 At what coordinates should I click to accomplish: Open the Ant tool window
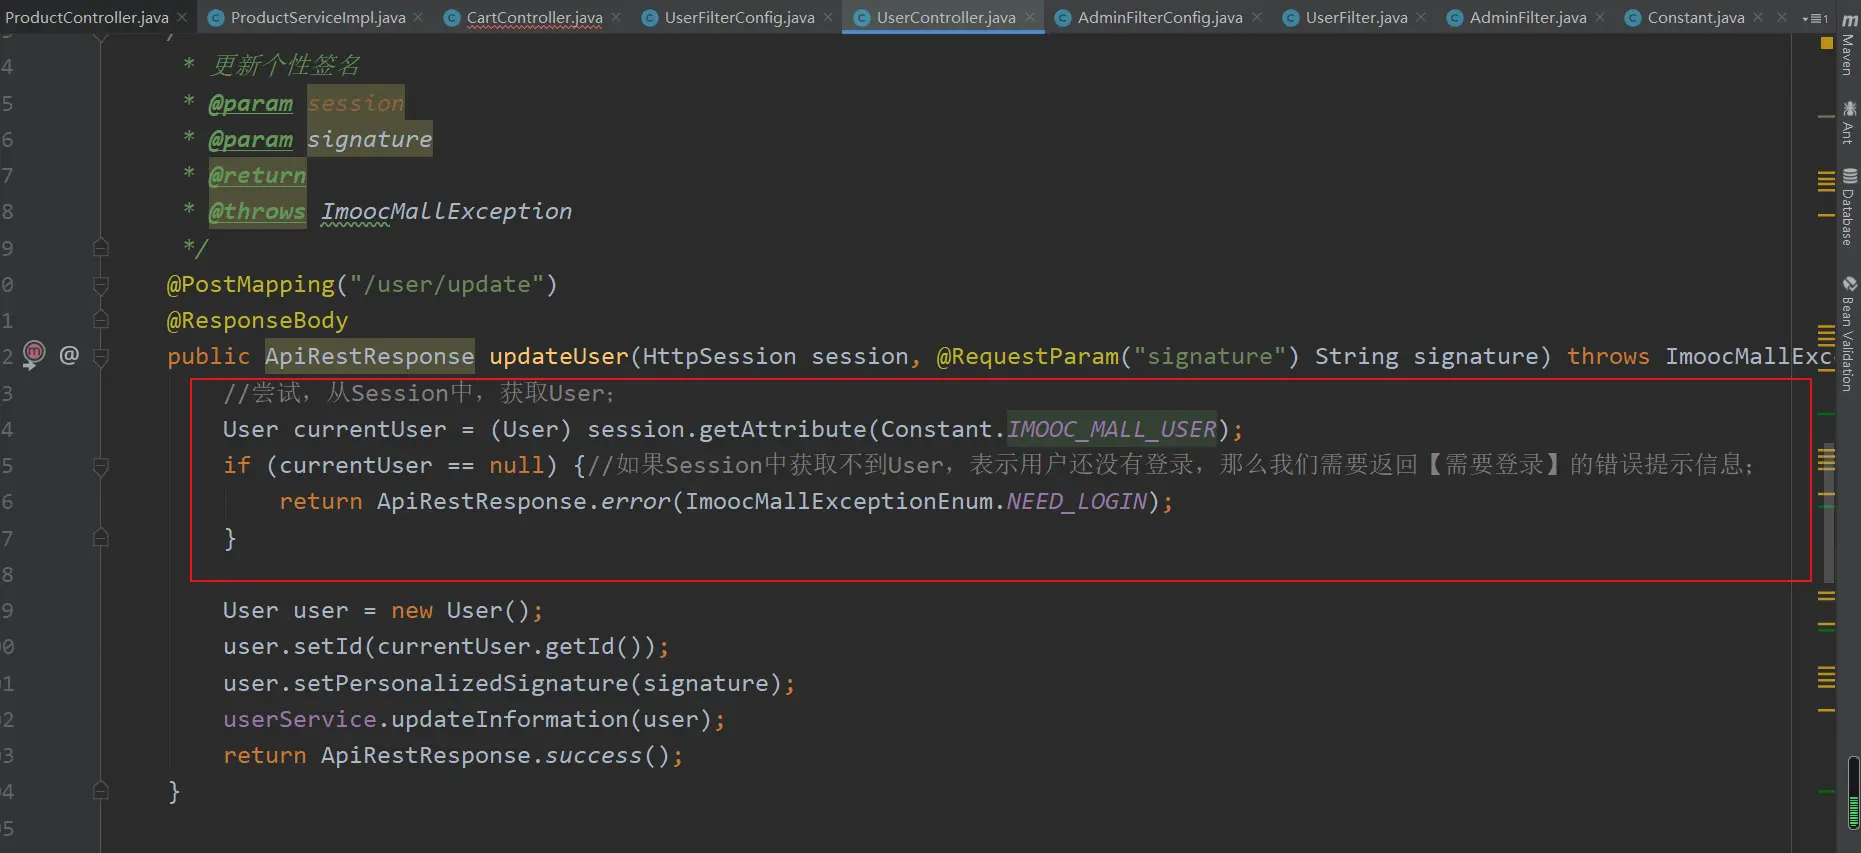pyautogui.click(x=1848, y=123)
